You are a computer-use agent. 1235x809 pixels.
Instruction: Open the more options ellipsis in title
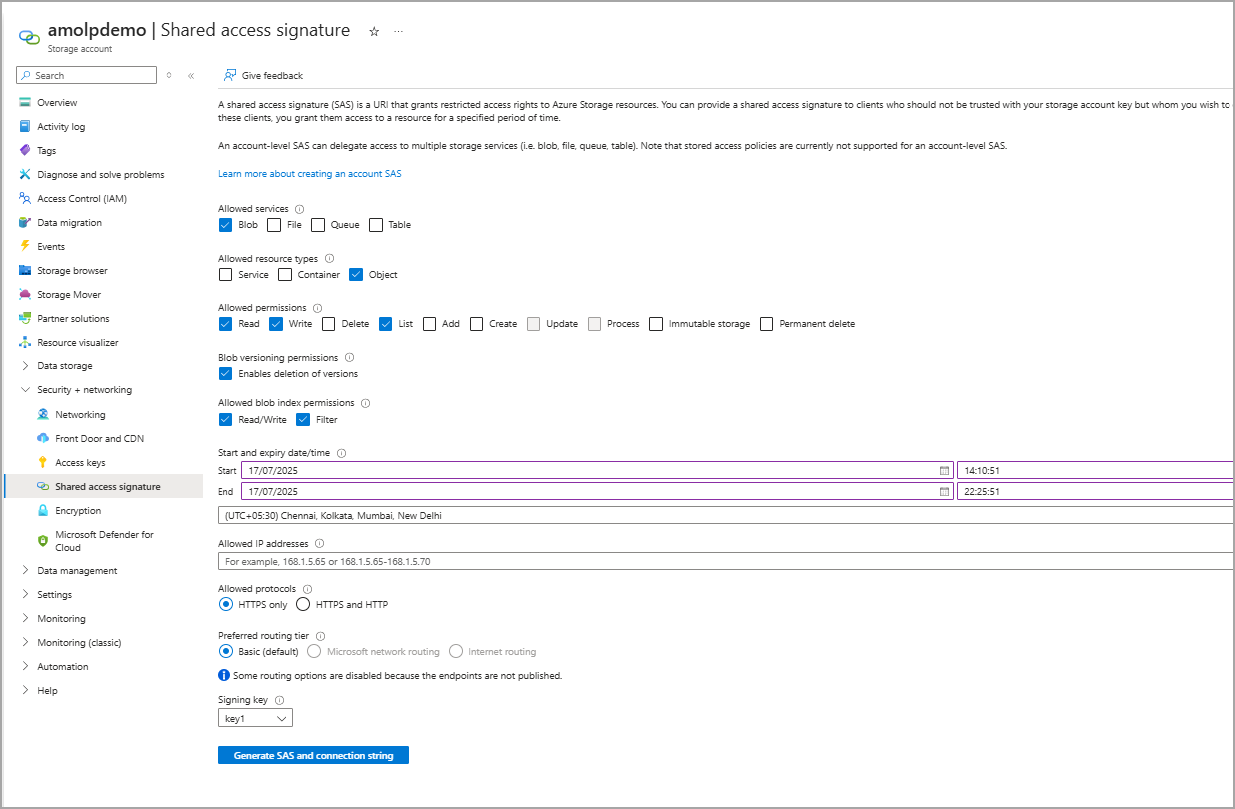[398, 31]
